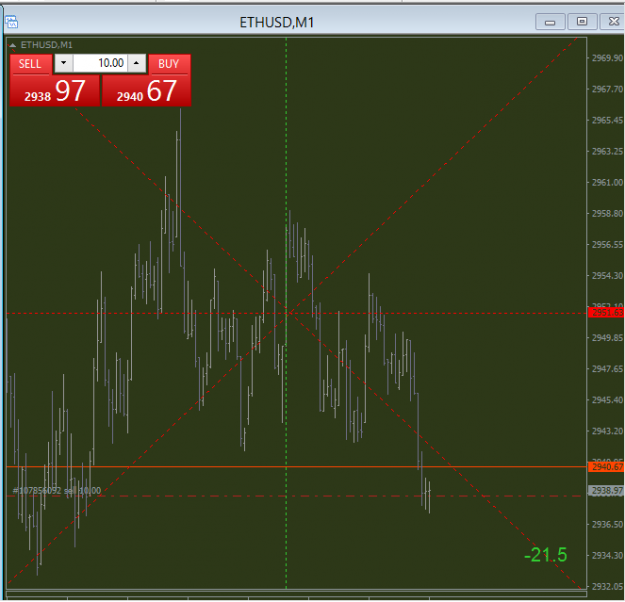Click the -21.5 profit label
This screenshot has height=602, width=625.
(546, 555)
